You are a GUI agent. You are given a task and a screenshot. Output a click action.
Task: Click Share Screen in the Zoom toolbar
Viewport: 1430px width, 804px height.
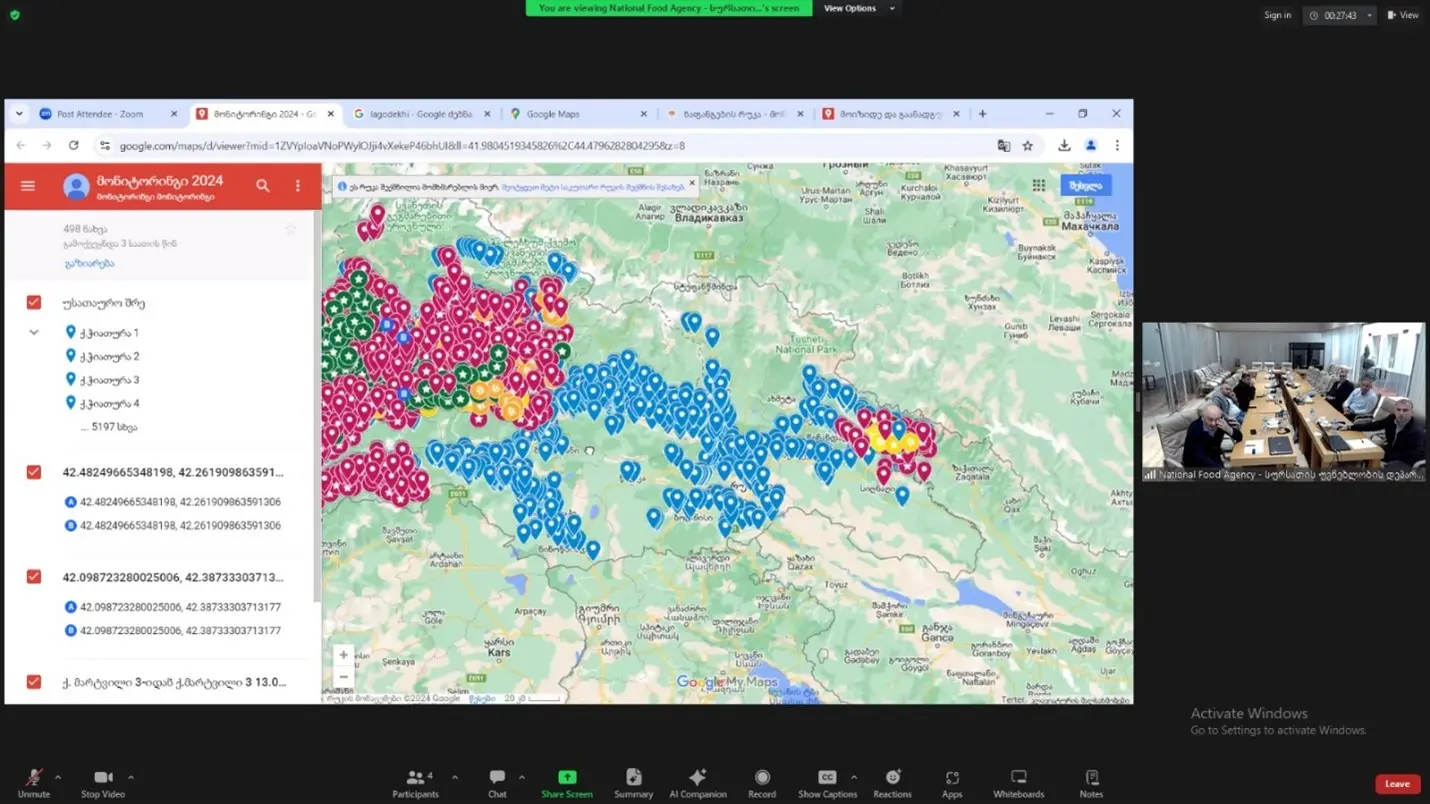(567, 784)
